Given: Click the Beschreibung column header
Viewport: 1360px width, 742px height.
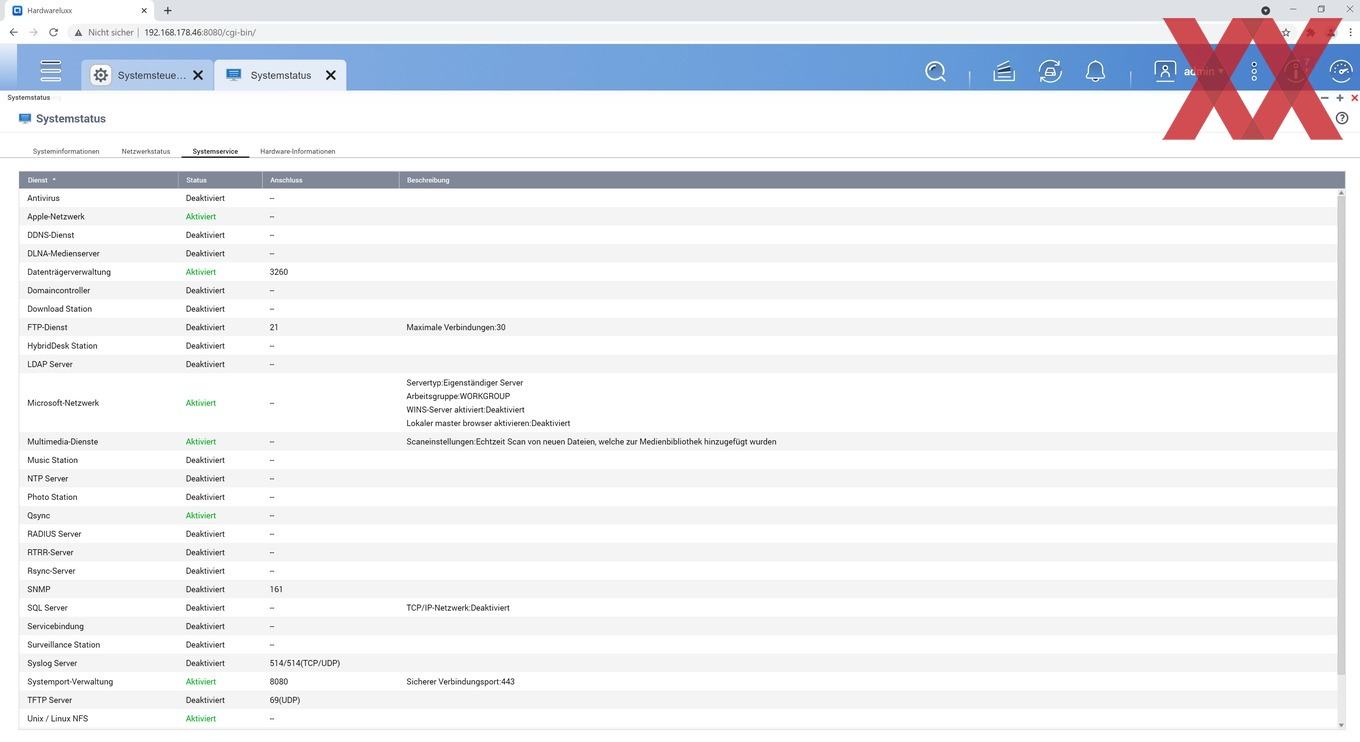Looking at the screenshot, I should (870, 180).
